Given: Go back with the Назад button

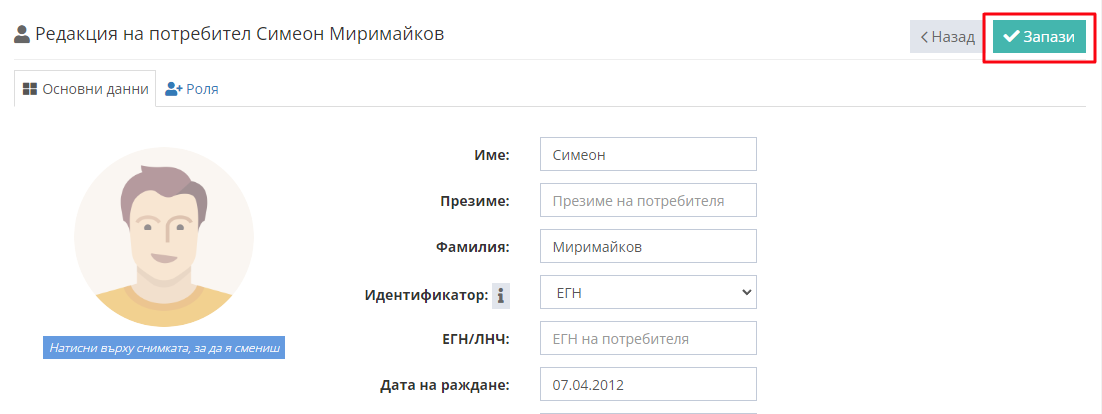Looking at the screenshot, I should coord(947,37).
